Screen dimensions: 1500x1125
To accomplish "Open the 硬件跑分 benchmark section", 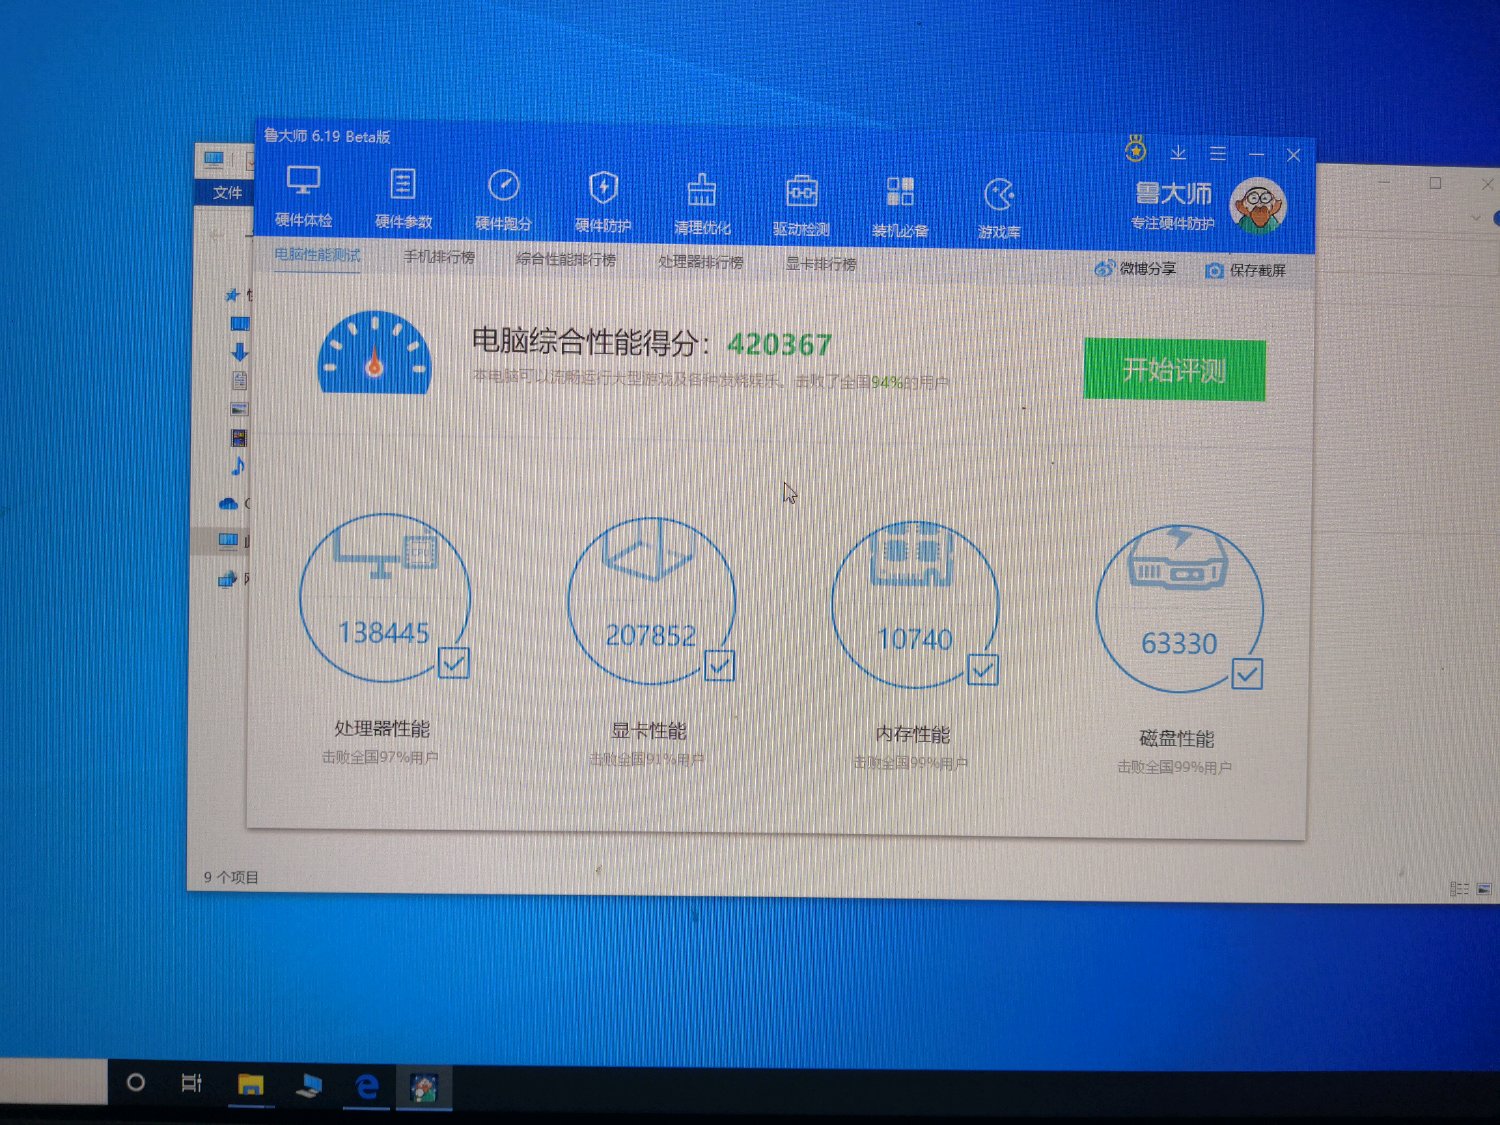I will click(503, 200).
